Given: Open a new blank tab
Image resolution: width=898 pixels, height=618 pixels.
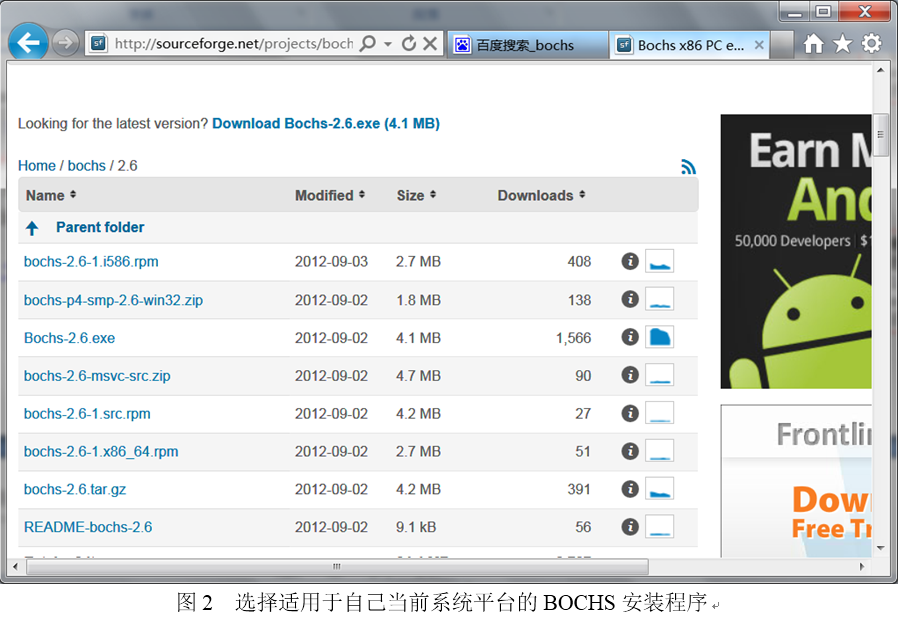Looking at the screenshot, I should point(782,45).
